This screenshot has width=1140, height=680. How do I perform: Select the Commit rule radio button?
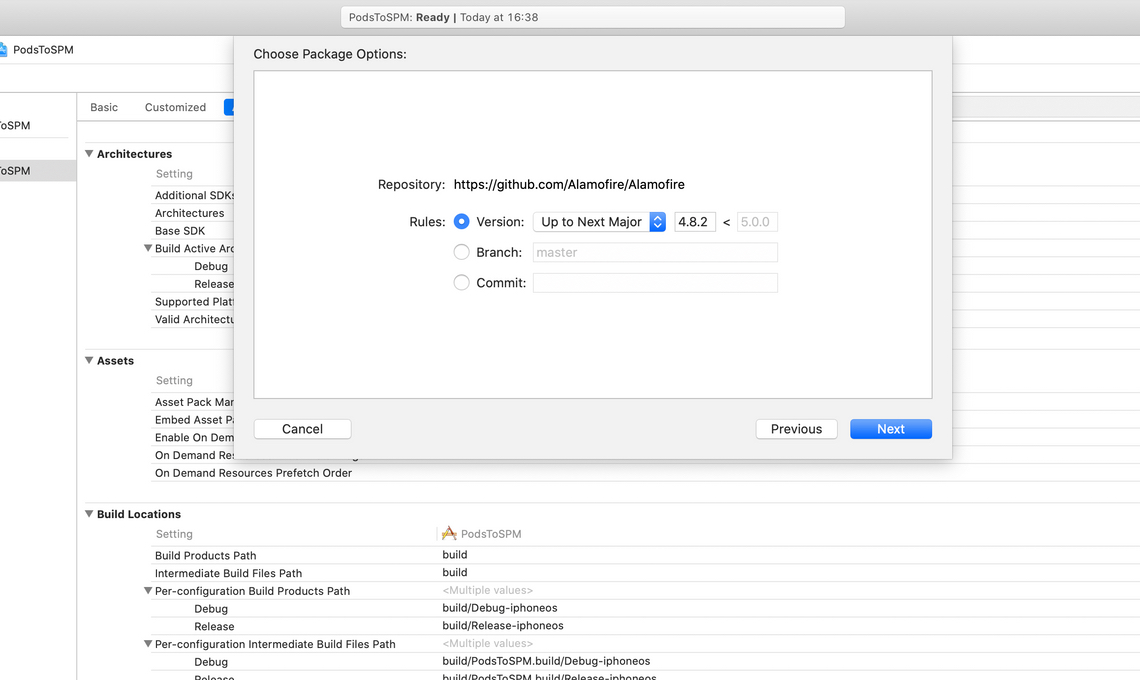click(x=462, y=282)
